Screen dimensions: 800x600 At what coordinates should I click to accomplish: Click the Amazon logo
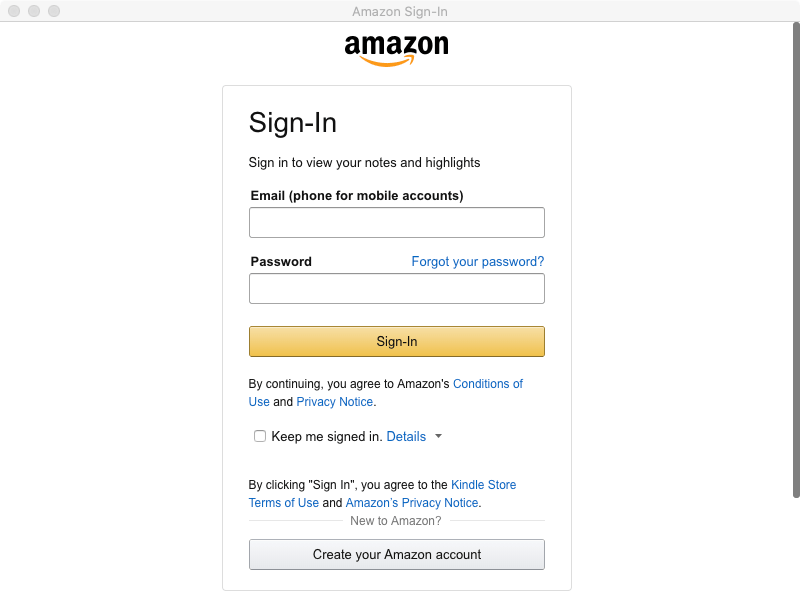coord(397,46)
